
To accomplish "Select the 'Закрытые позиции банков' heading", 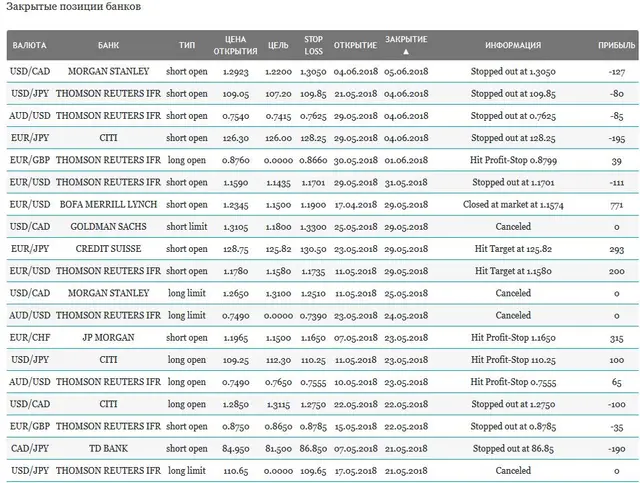I will [73, 7].
